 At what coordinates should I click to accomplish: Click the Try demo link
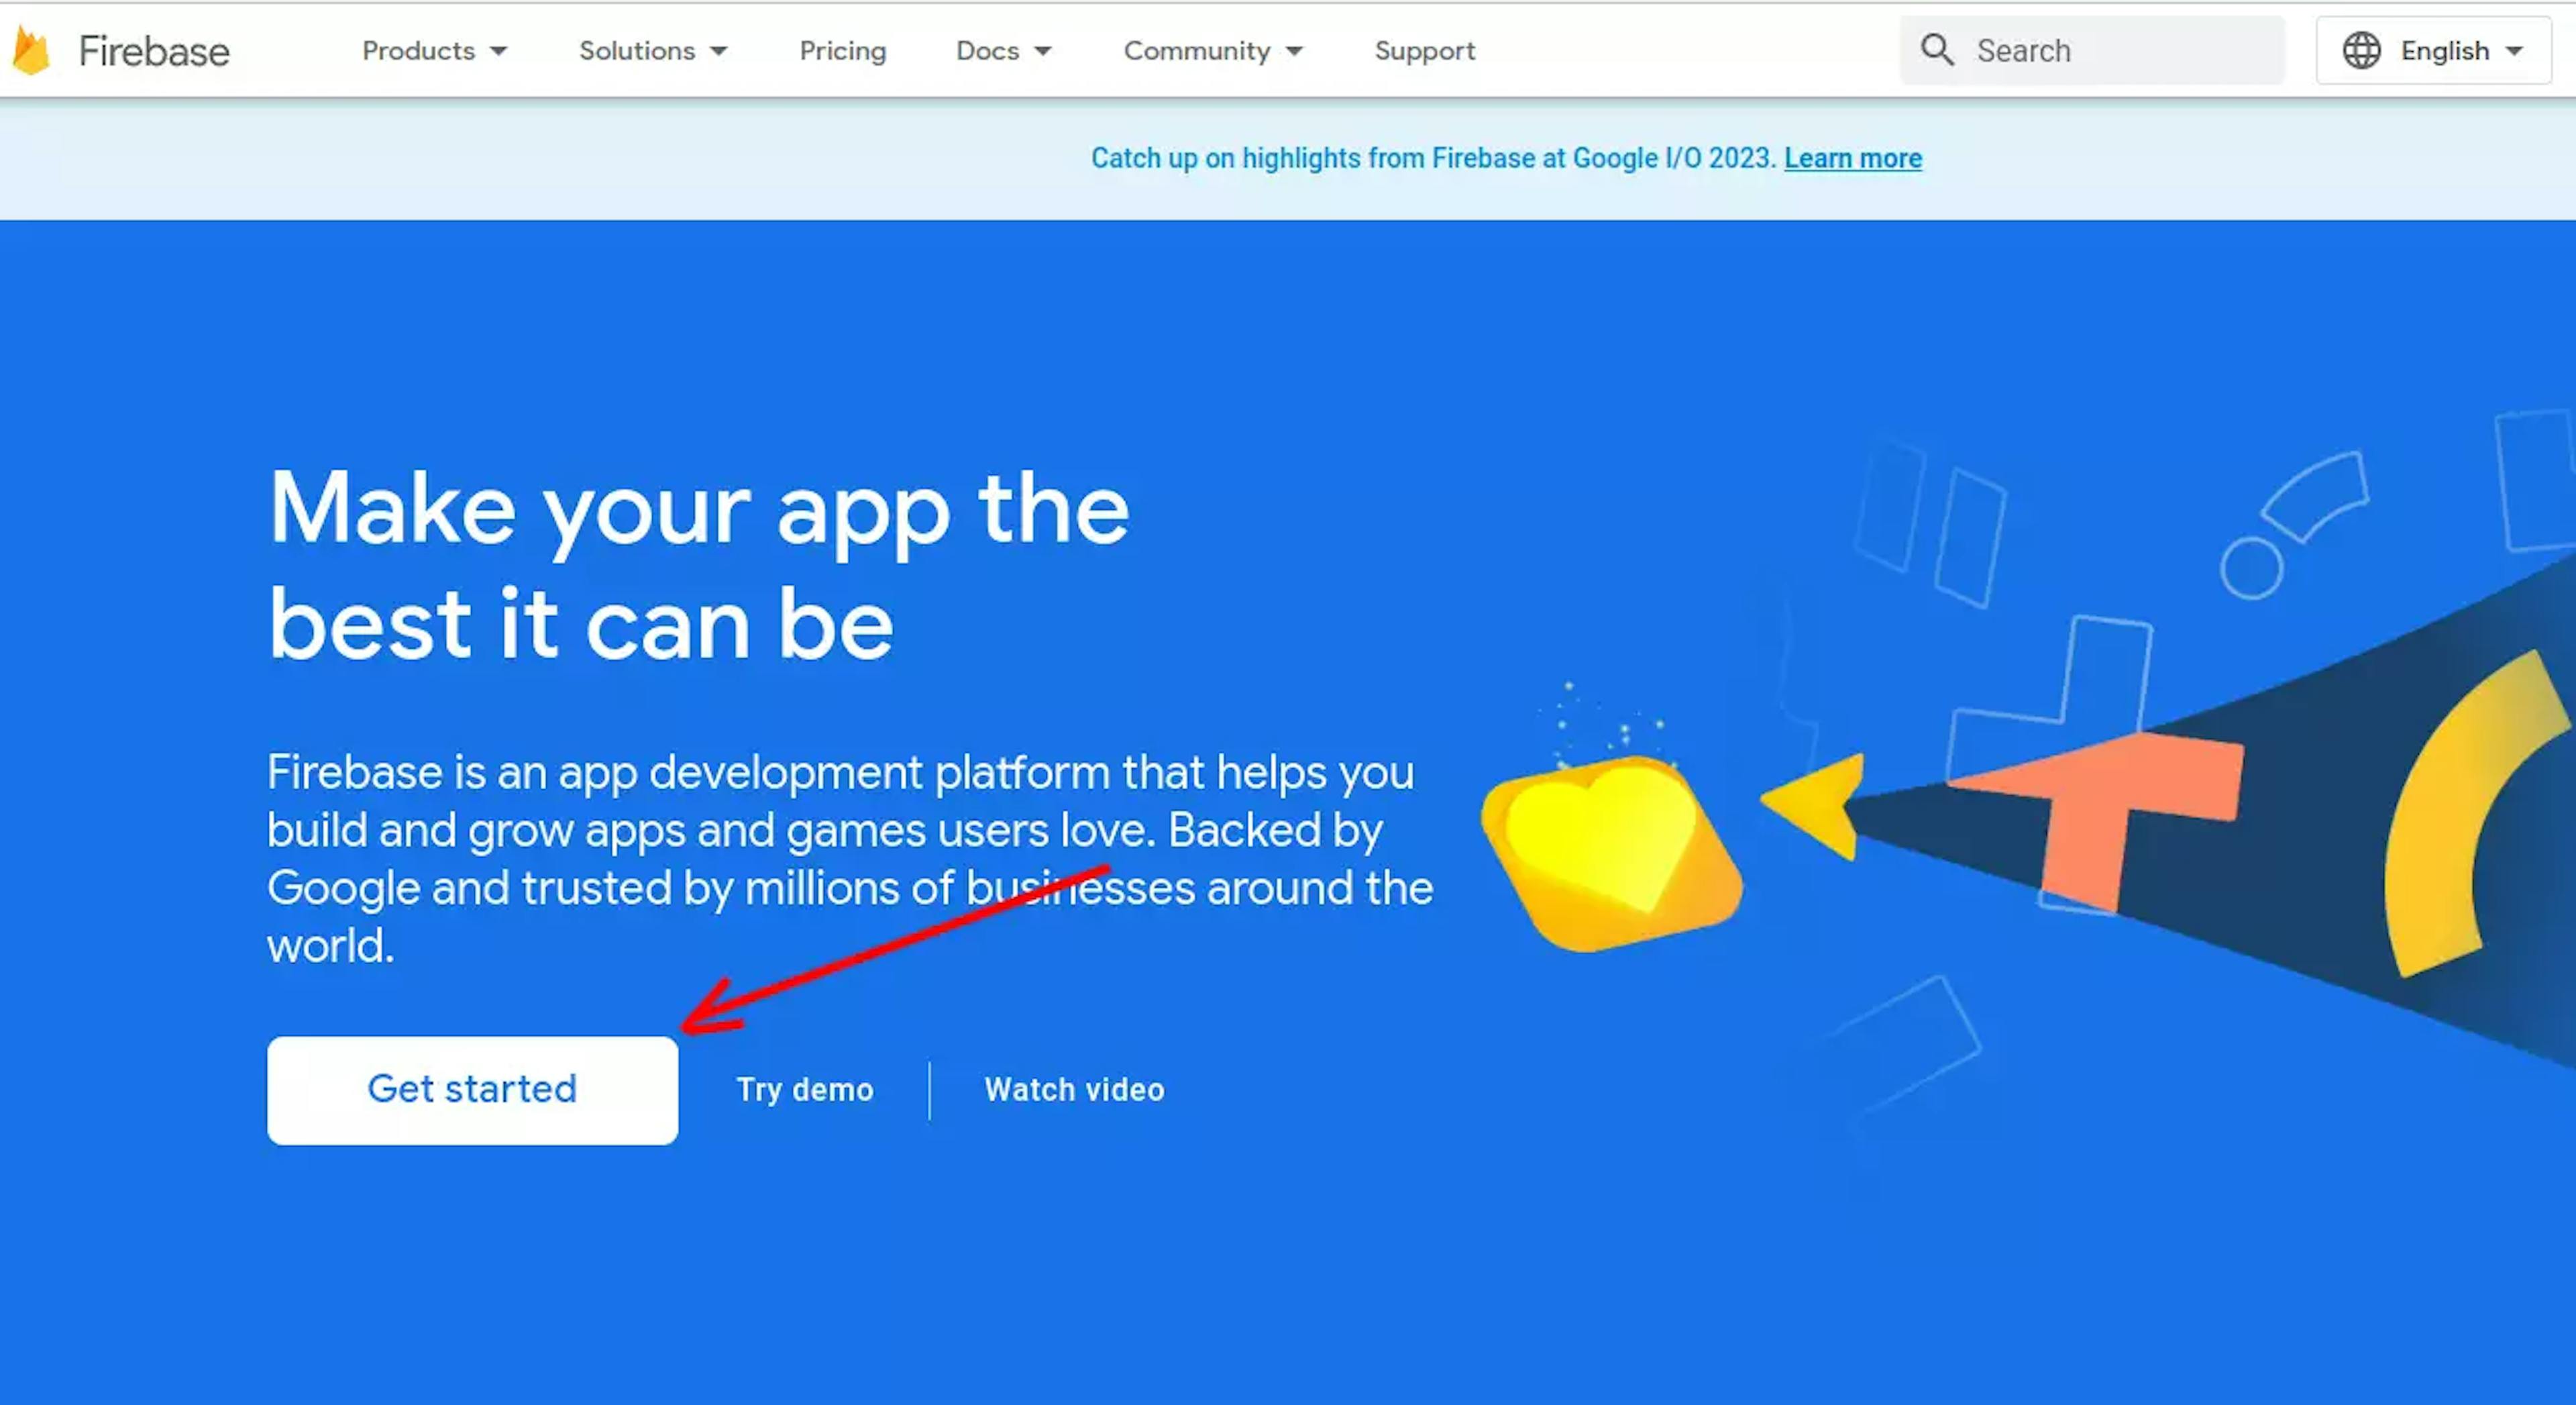tap(805, 1089)
